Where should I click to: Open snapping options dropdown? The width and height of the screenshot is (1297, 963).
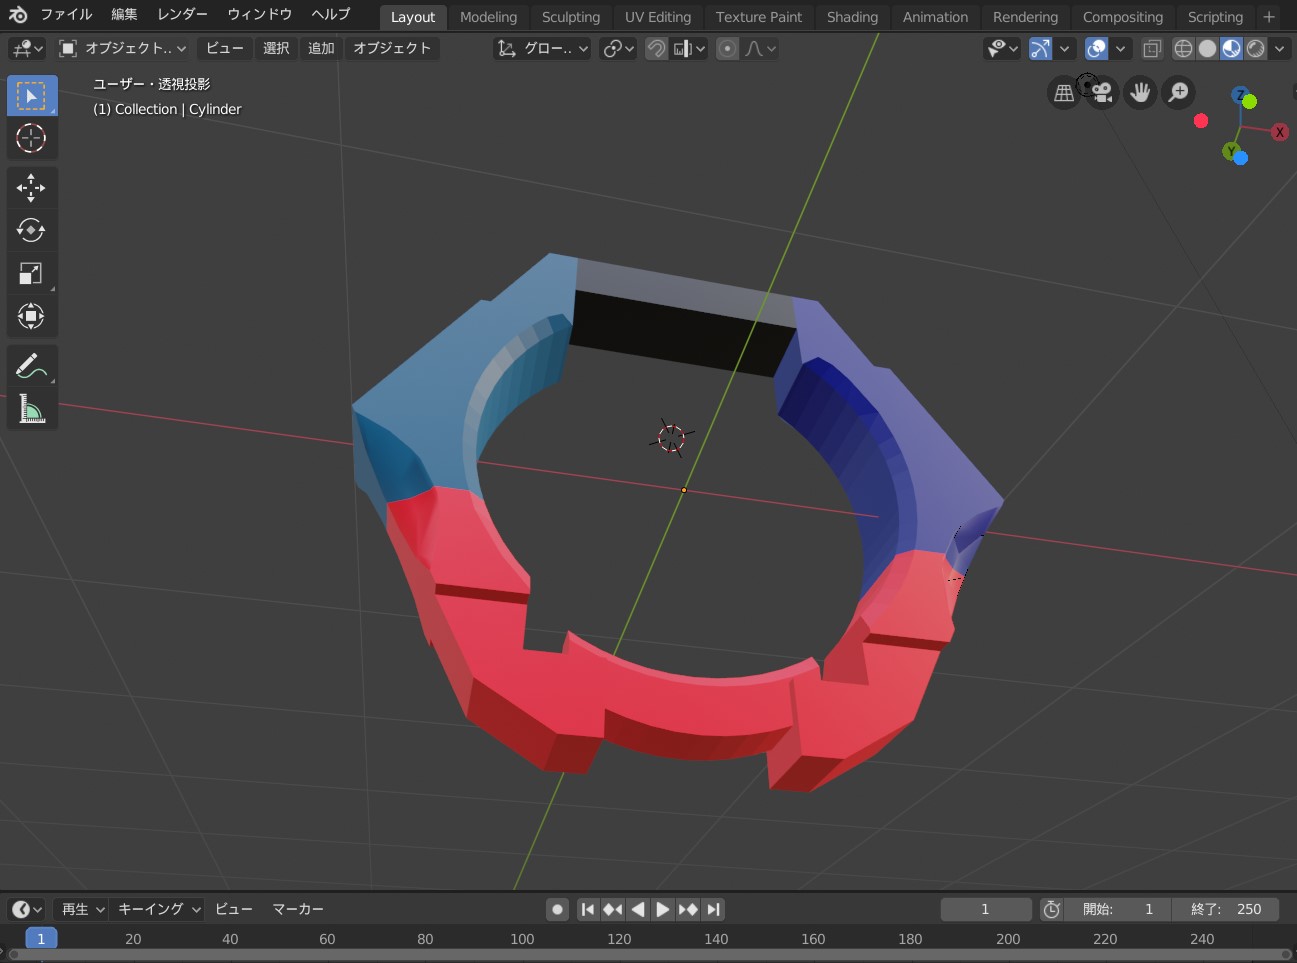click(x=690, y=49)
